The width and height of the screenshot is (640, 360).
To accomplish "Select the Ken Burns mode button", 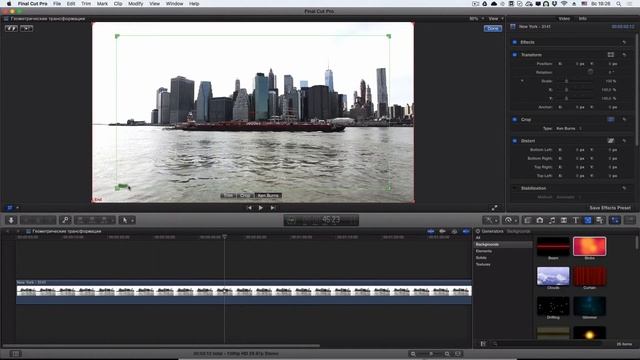I will click(x=268, y=196).
